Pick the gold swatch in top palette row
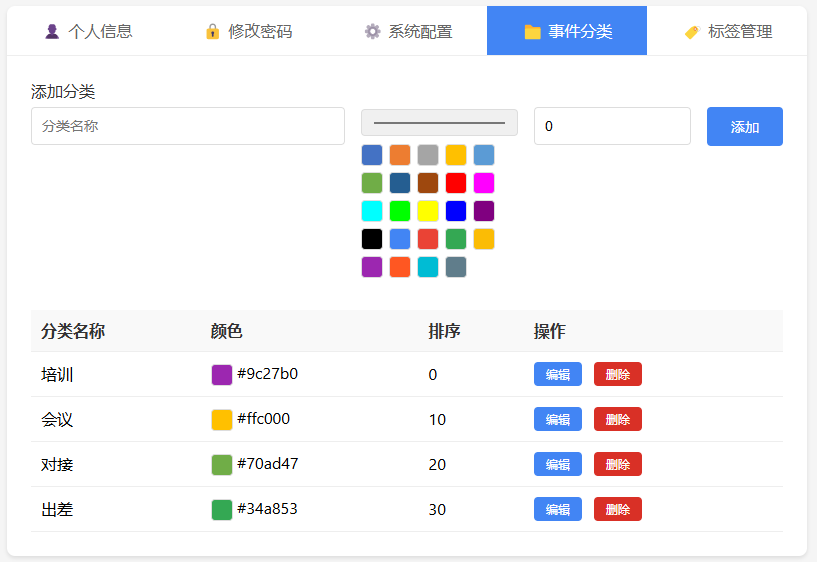This screenshot has width=817, height=562. (x=456, y=155)
